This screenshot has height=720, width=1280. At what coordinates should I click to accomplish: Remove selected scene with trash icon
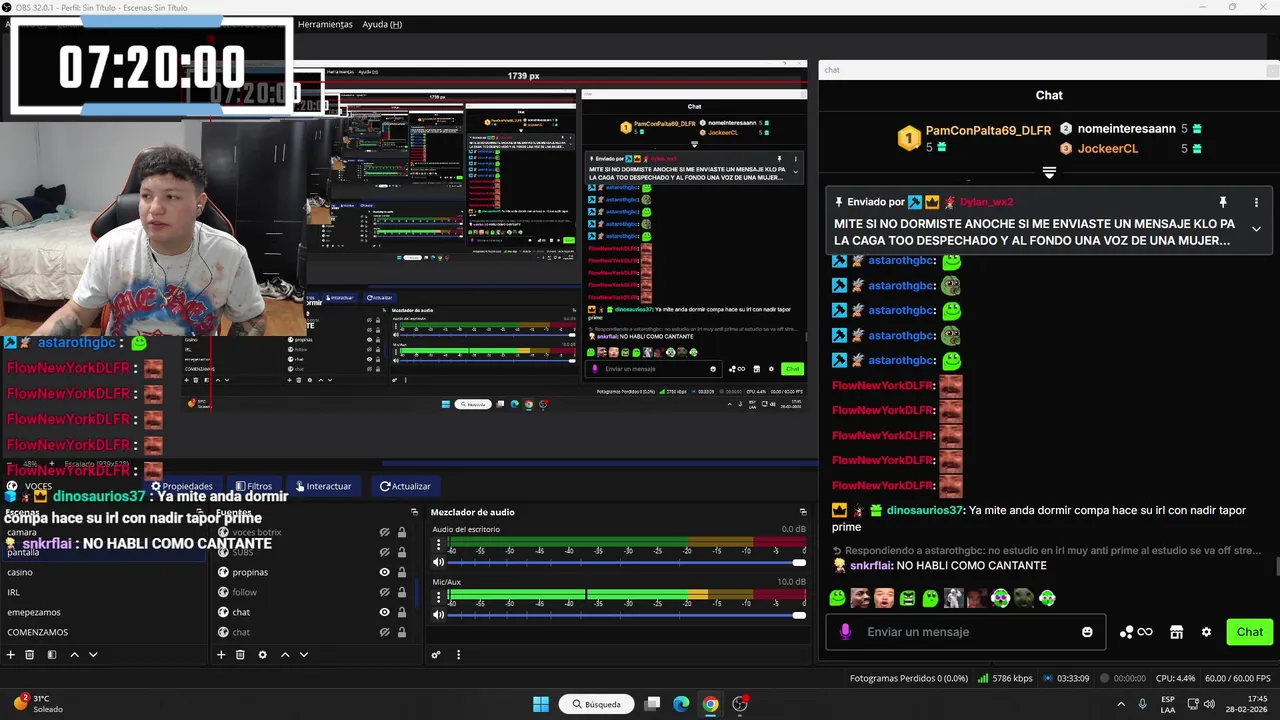point(30,655)
